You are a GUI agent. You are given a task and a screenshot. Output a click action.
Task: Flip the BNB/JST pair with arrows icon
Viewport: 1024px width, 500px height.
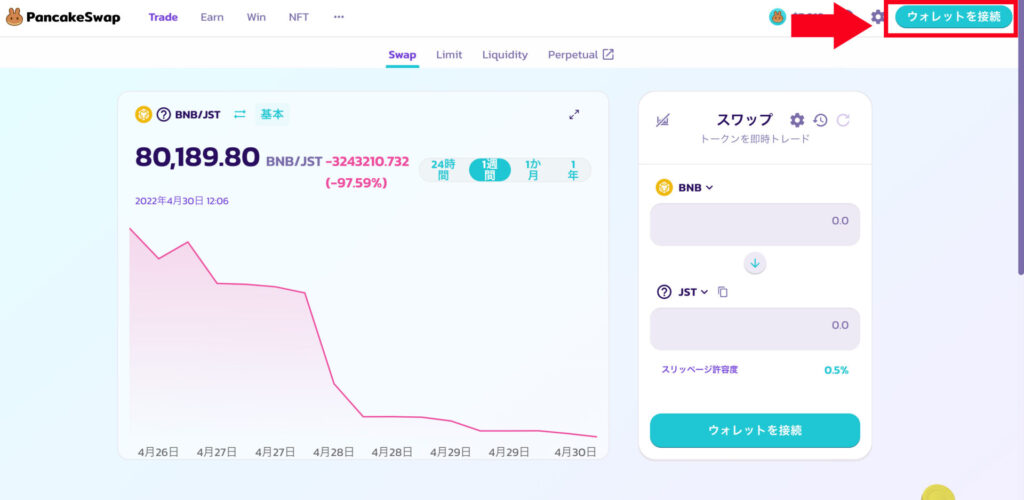[x=240, y=114]
